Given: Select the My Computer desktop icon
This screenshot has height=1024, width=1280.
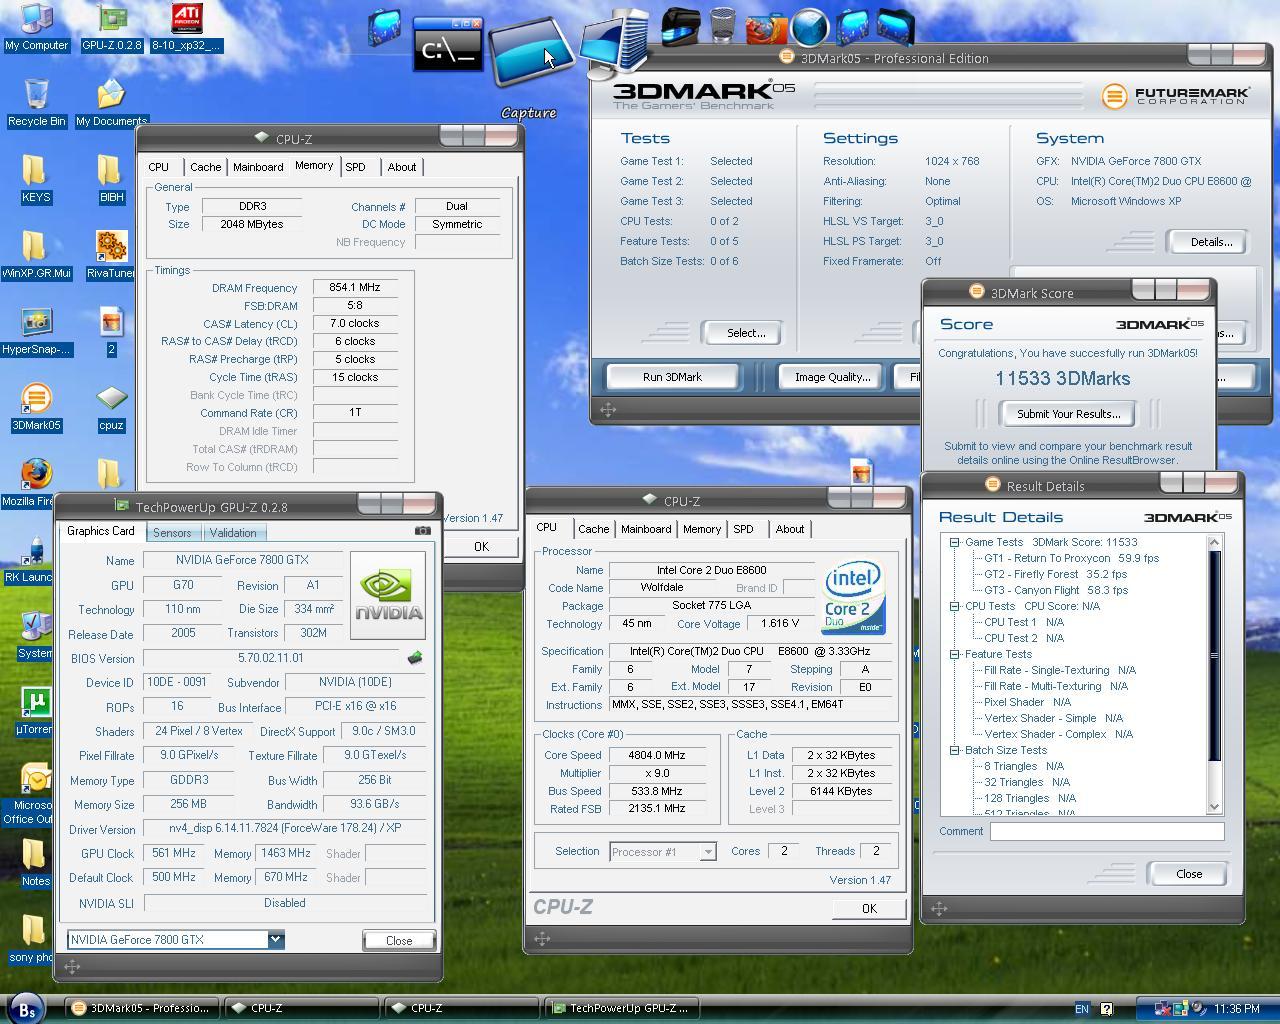Looking at the screenshot, I should 36,27.
